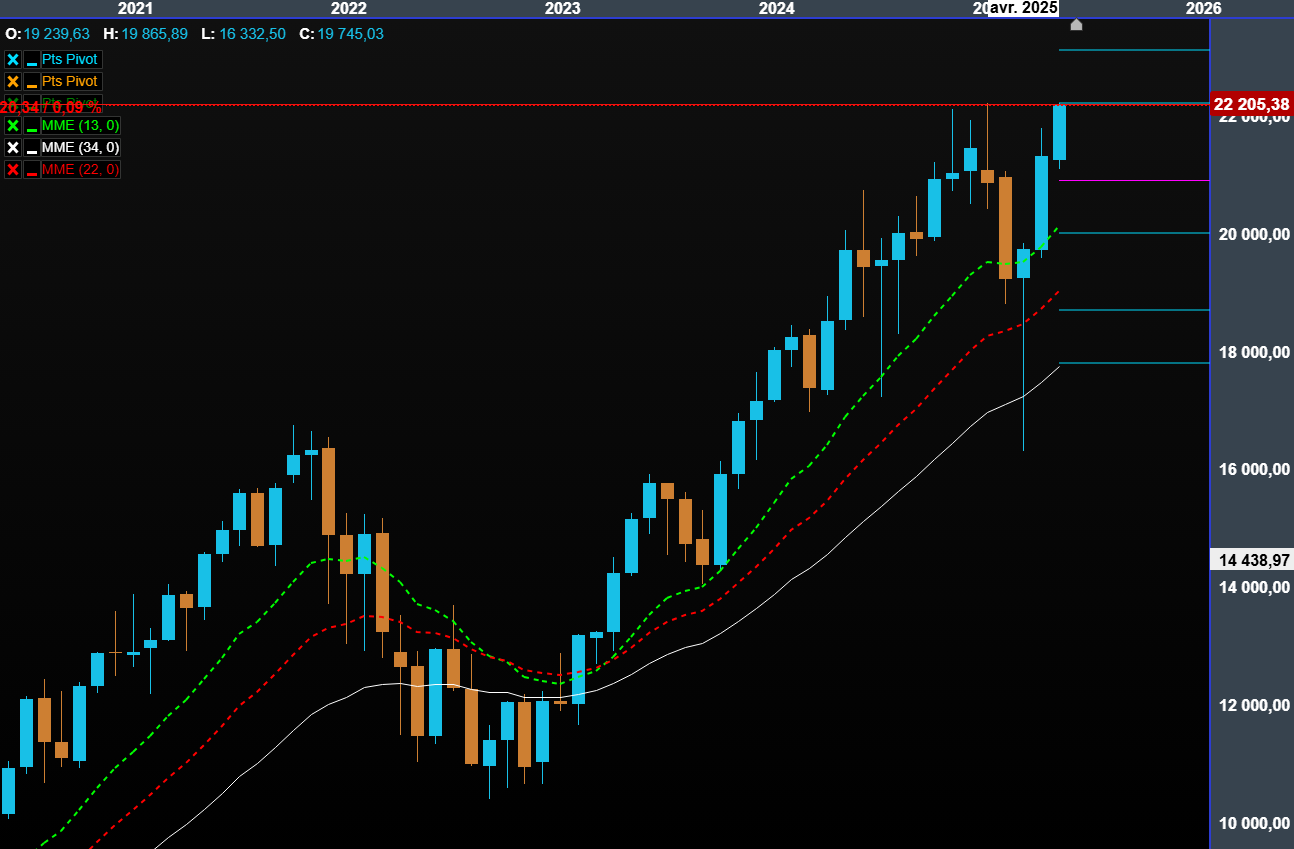This screenshot has width=1294, height=849.
Task: Click the 2022 label on time axis
Action: click(349, 8)
